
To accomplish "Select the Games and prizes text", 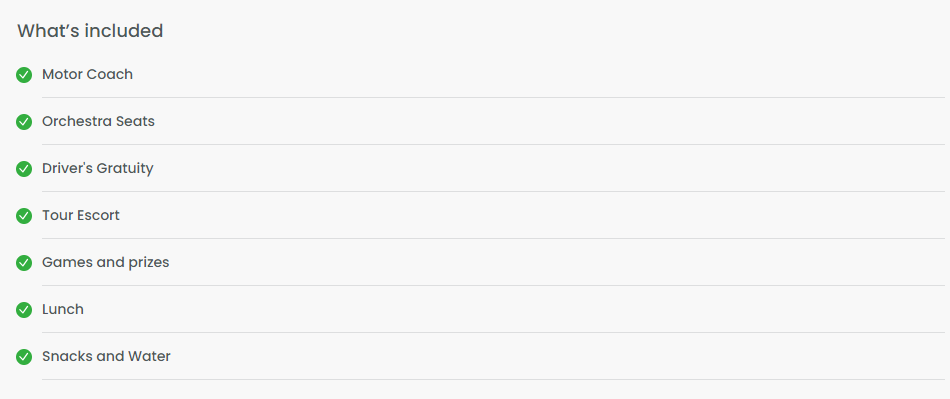I will pyautogui.click(x=105, y=262).
